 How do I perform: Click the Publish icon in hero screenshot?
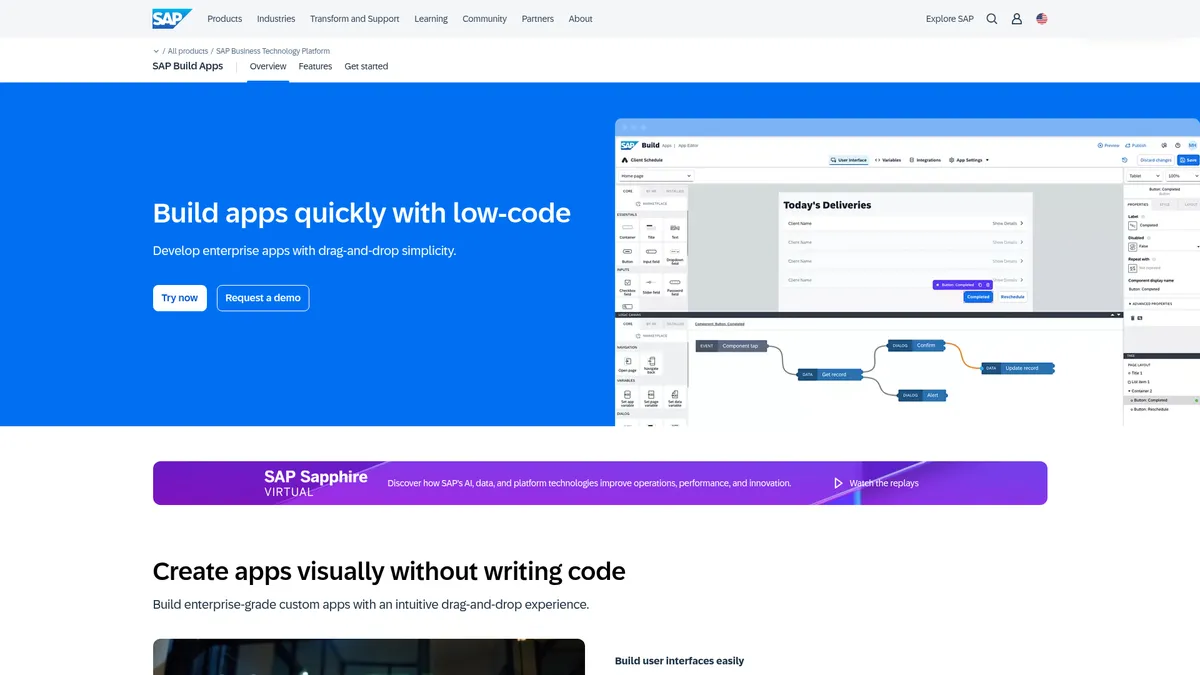tap(1127, 145)
